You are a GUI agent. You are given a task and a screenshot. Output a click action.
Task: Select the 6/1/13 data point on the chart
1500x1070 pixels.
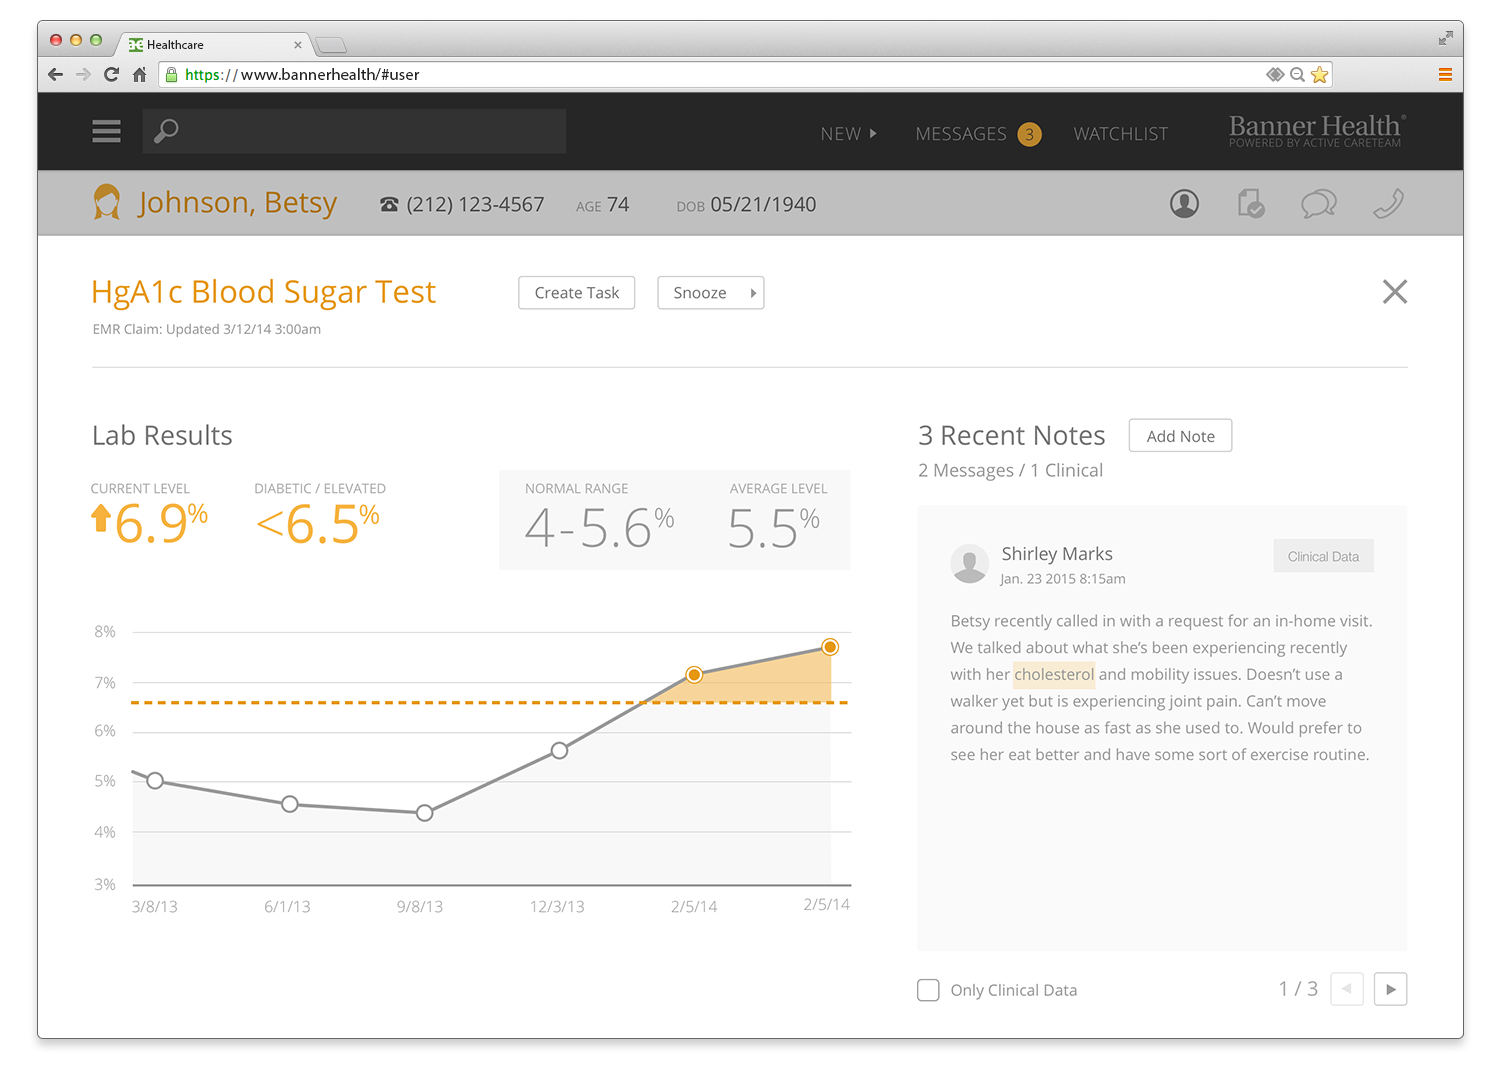290,804
